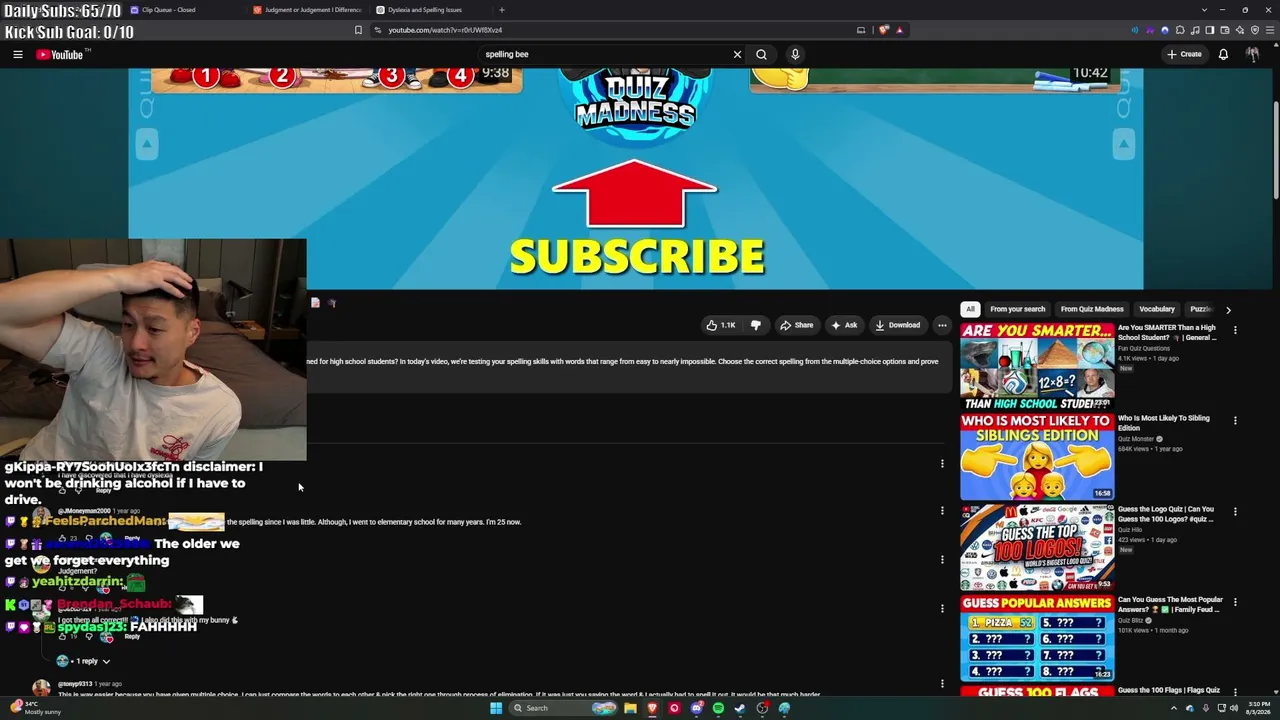Open a new browser tab
The height and width of the screenshot is (720, 1280).
[x=502, y=10]
